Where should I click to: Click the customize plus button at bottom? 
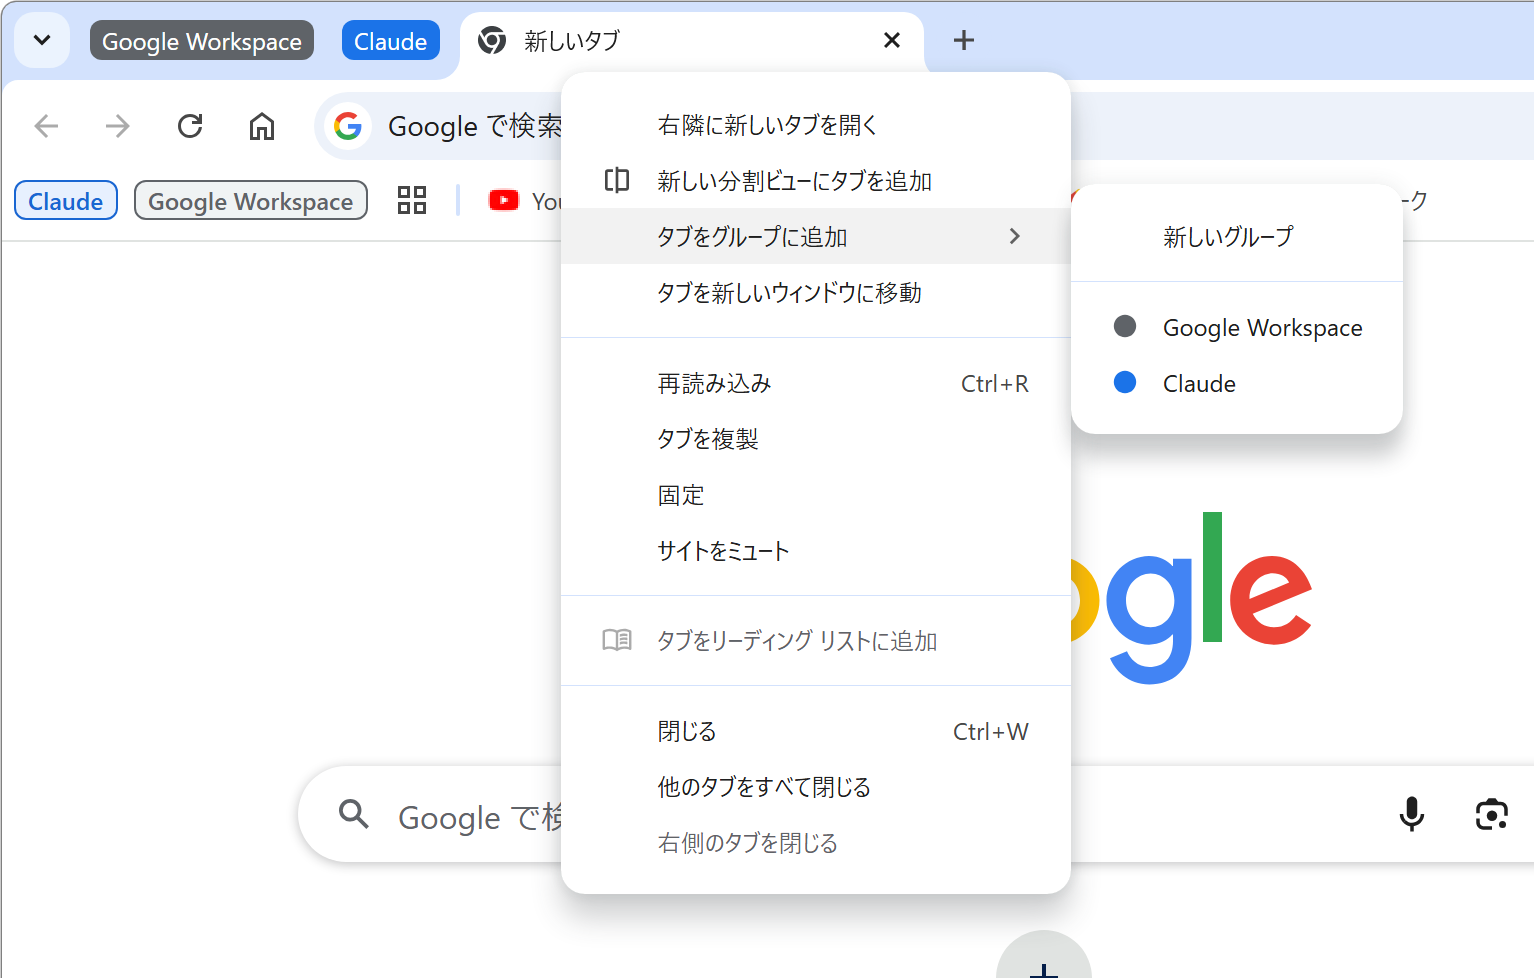[1043, 970]
